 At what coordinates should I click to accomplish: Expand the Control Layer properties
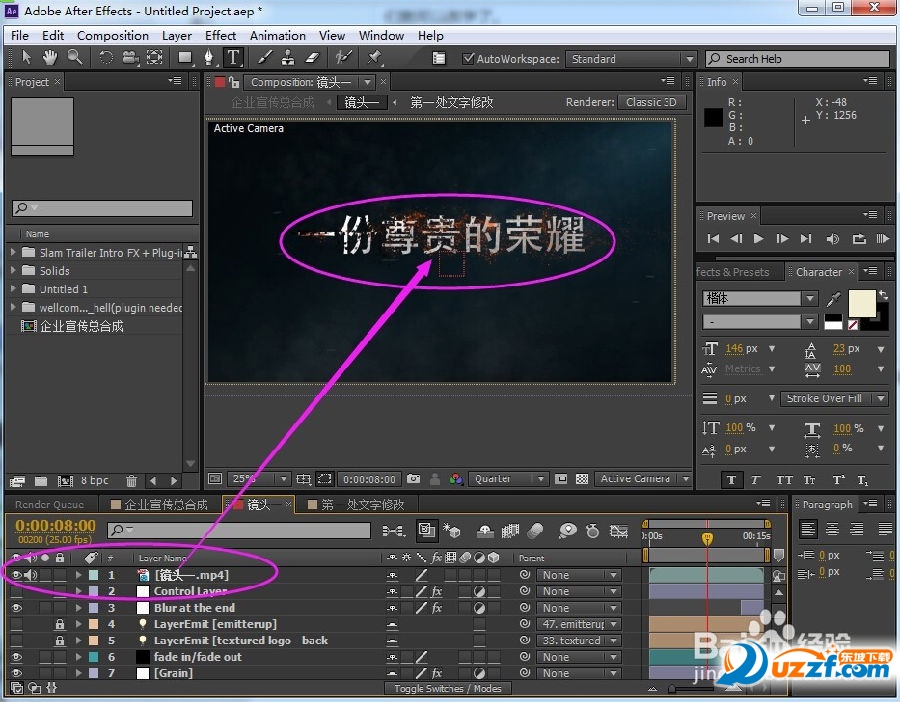point(79,591)
